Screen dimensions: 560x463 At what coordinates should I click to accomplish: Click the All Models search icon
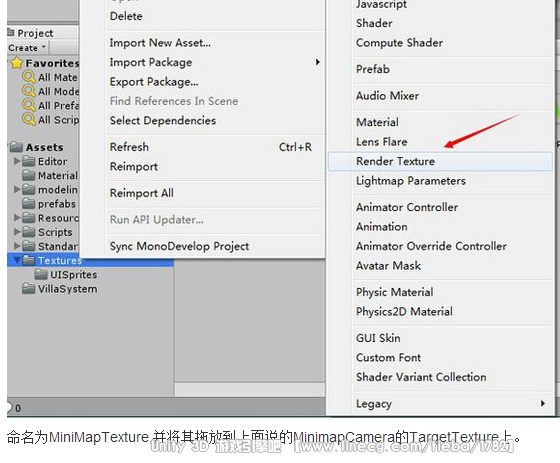29,91
